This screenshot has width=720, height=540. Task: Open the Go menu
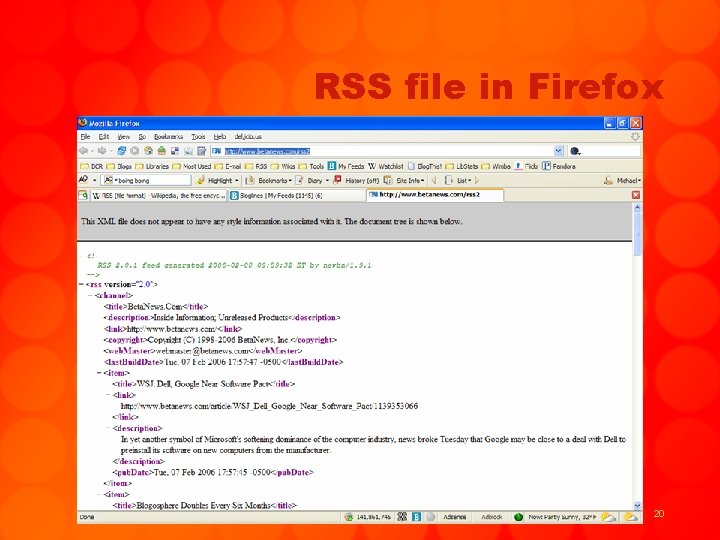coord(142,137)
